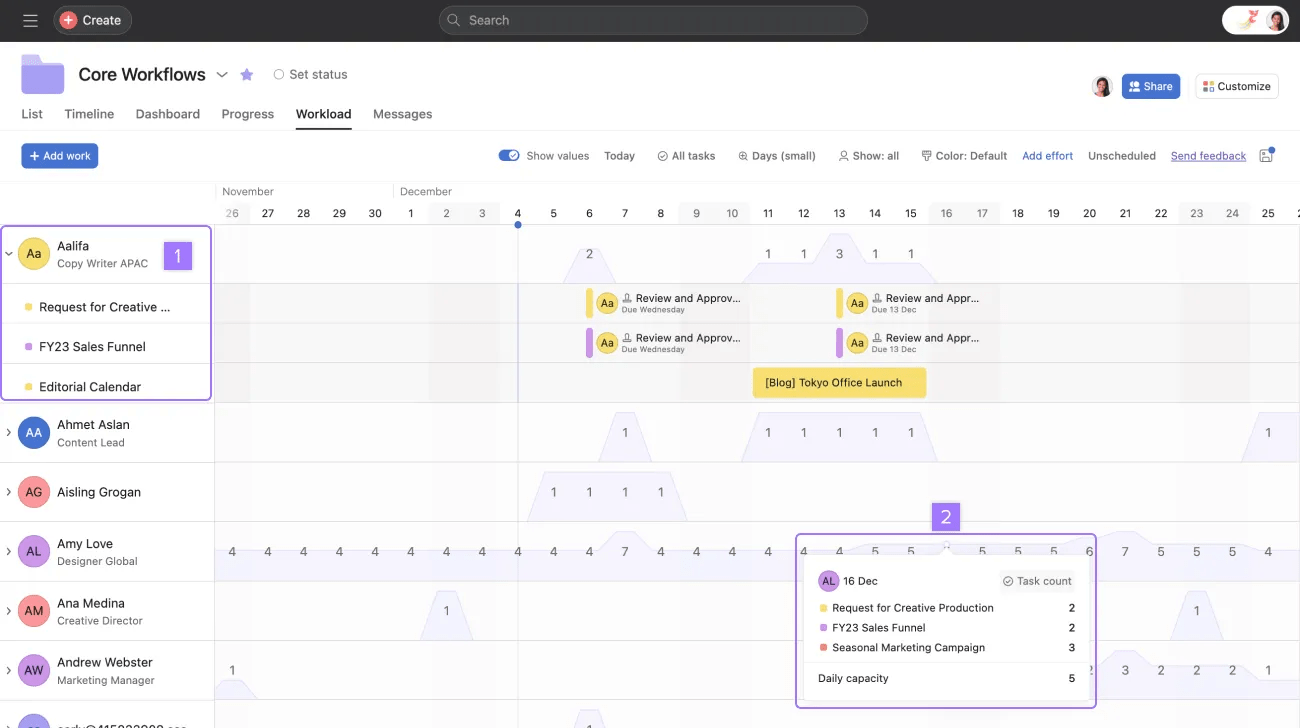Click the "Days (small)" zoom option
Viewport: 1300px width, 728px height.
coord(776,155)
